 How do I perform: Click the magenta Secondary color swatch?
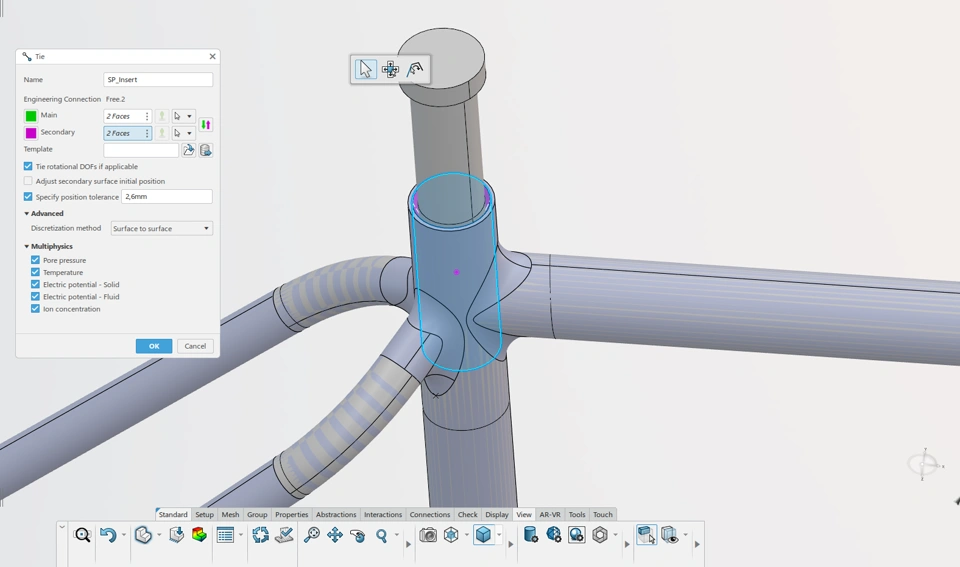(x=31, y=133)
